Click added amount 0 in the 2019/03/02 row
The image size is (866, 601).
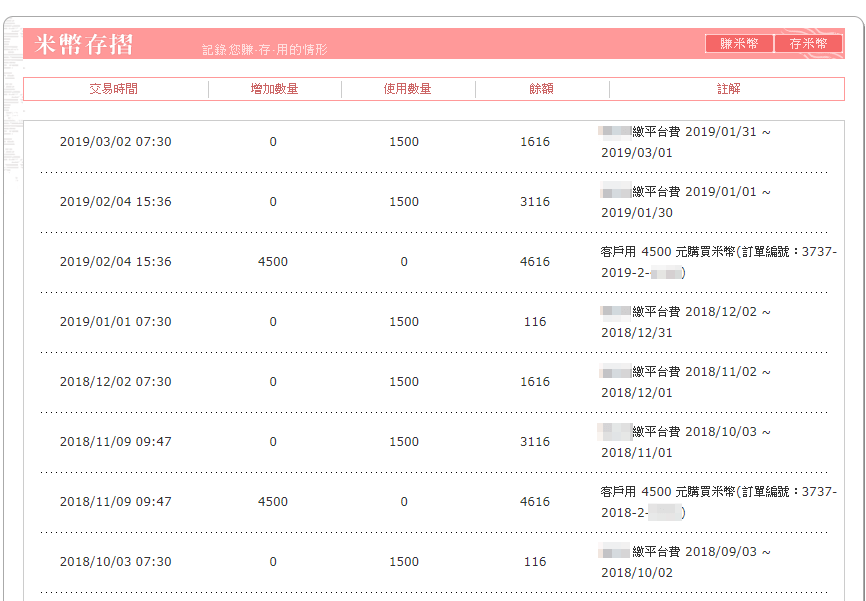tap(273, 142)
